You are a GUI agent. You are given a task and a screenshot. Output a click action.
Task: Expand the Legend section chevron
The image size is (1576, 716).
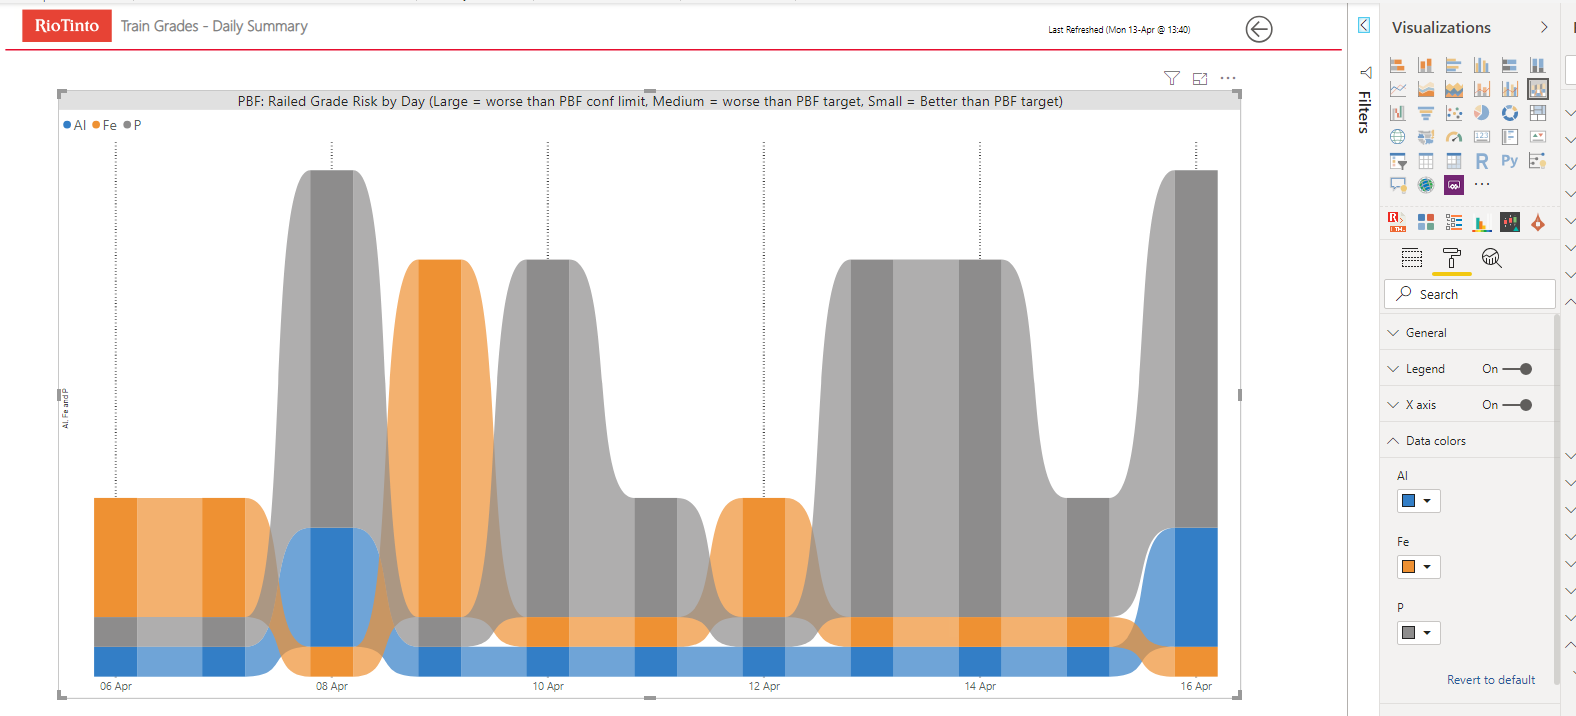[x=1393, y=369]
